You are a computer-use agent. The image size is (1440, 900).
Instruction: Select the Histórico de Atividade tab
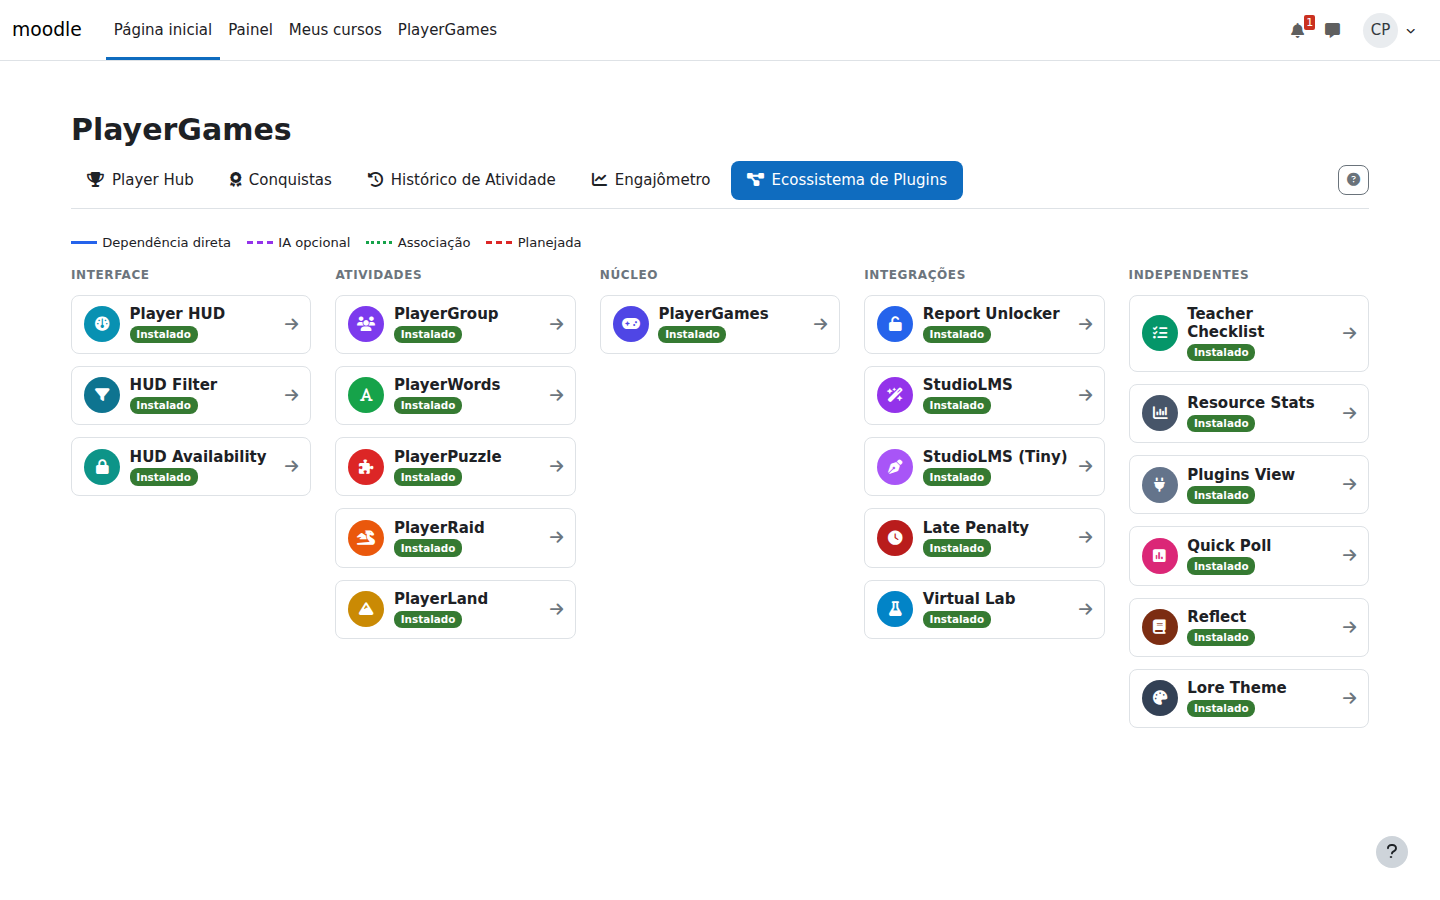[x=461, y=180]
